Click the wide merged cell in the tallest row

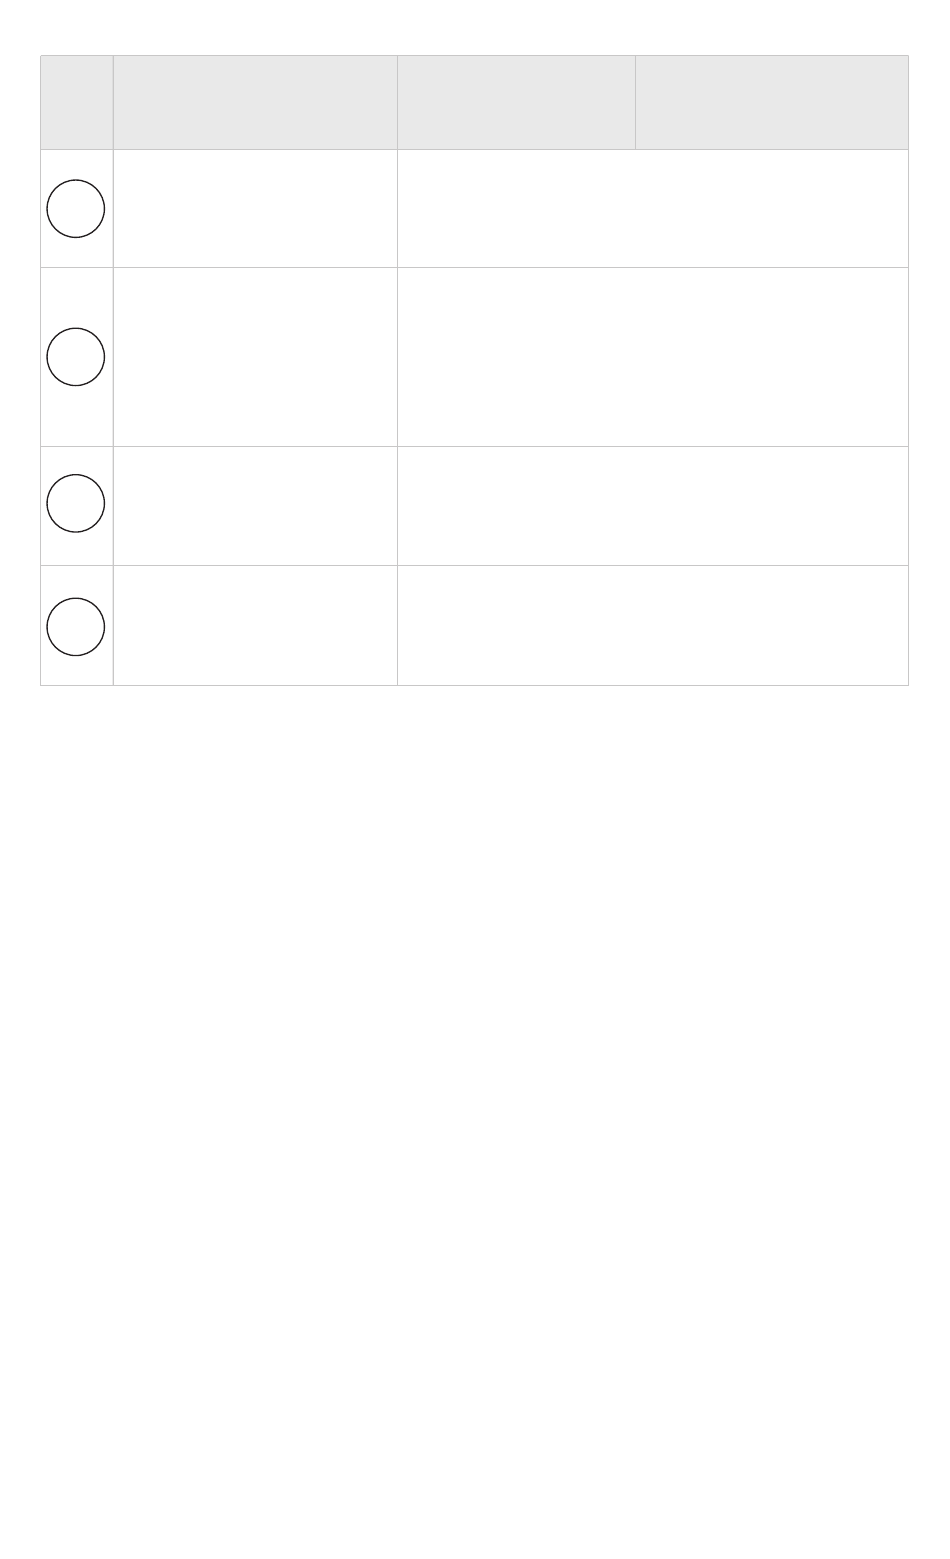point(653,357)
